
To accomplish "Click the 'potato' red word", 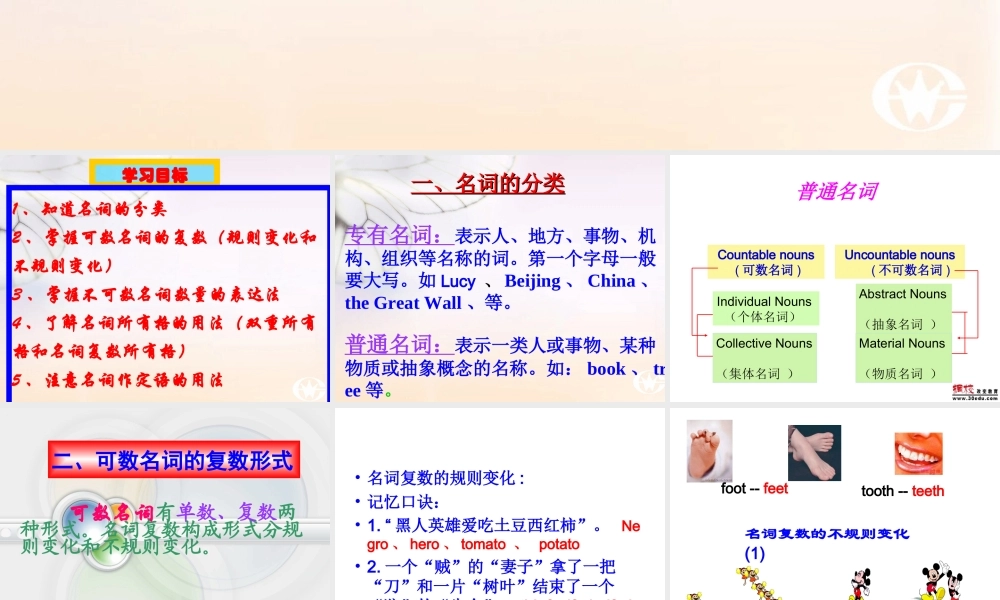I will pyautogui.click(x=559, y=545).
